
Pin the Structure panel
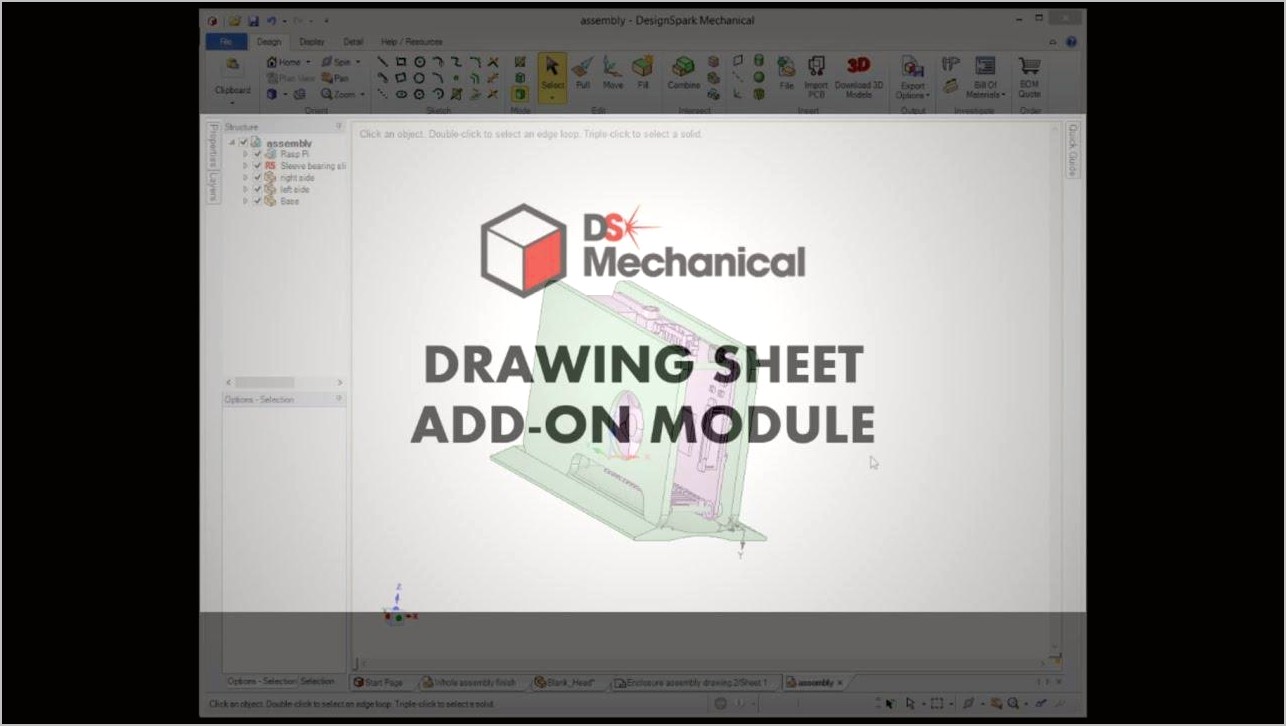tap(338, 127)
